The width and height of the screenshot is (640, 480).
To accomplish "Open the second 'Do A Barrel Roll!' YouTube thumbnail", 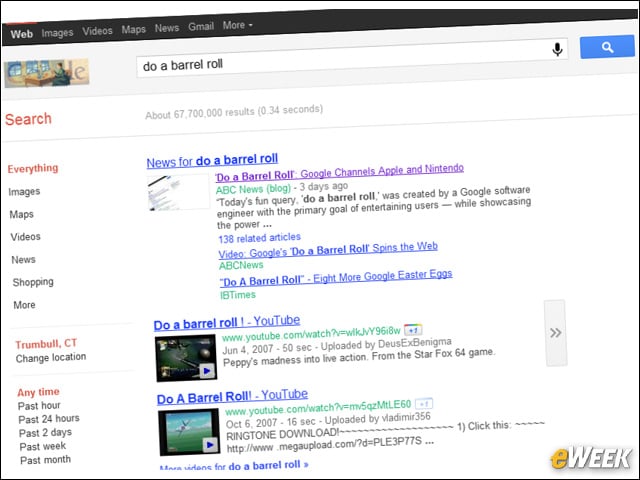I will point(189,432).
